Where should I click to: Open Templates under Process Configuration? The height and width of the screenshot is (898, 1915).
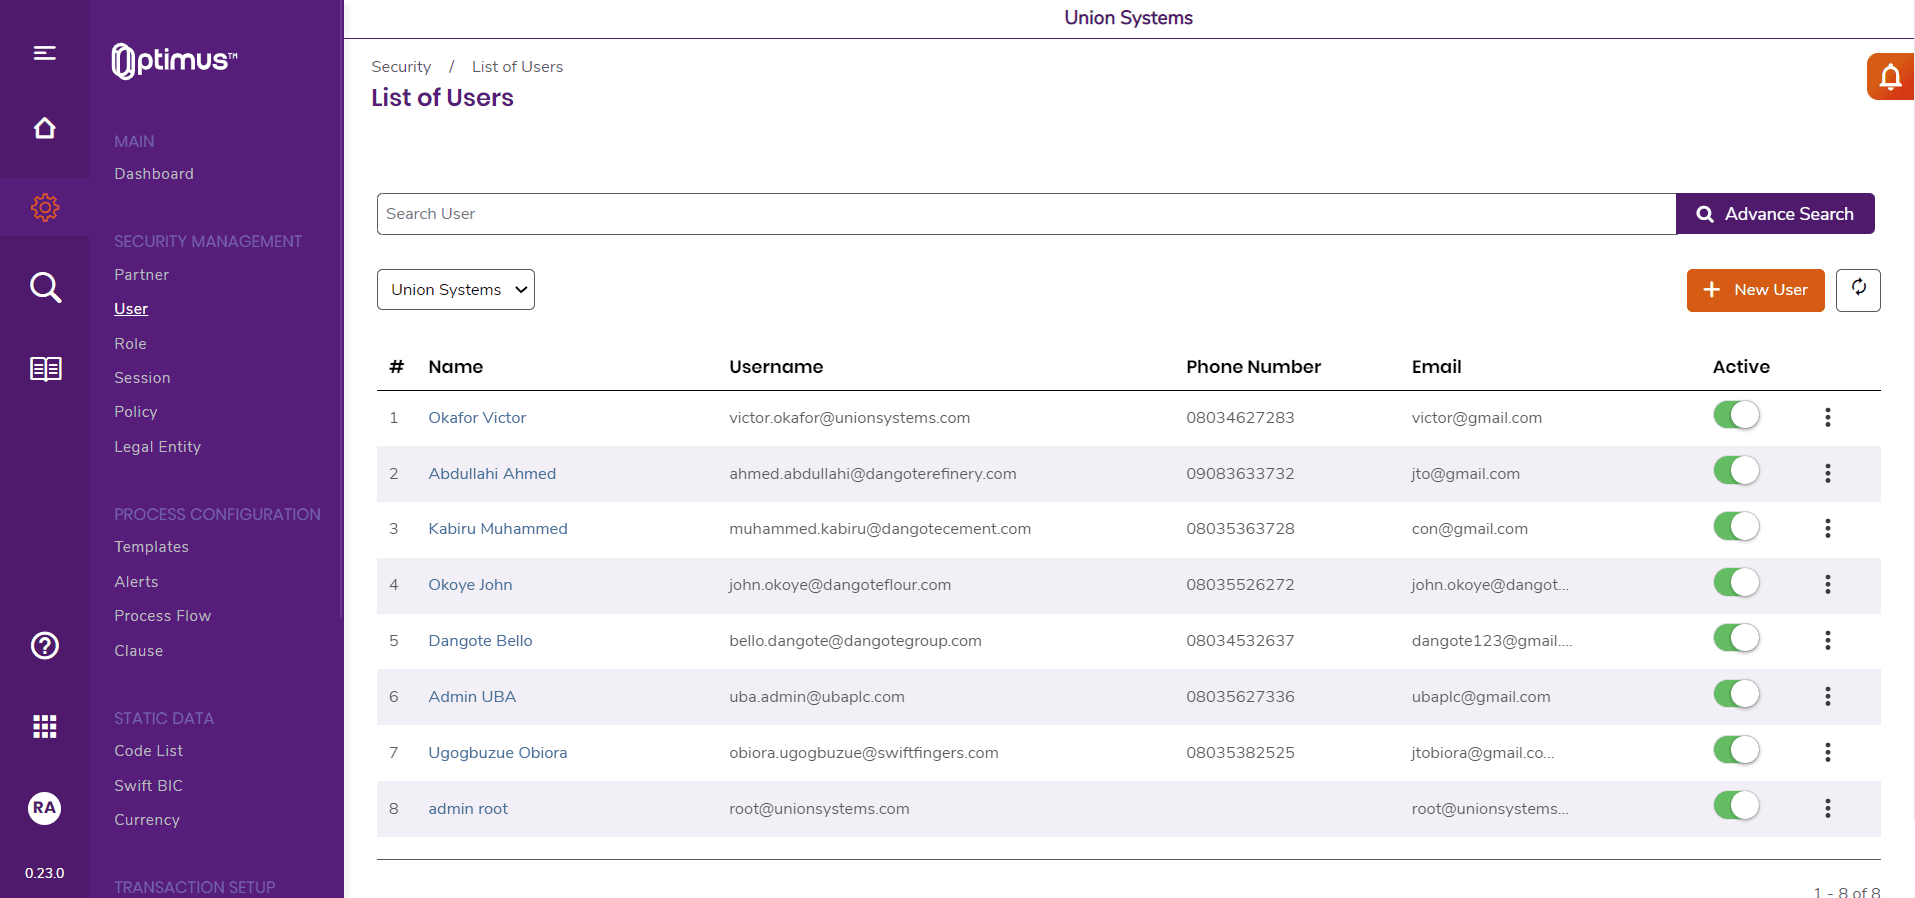click(151, 547)
